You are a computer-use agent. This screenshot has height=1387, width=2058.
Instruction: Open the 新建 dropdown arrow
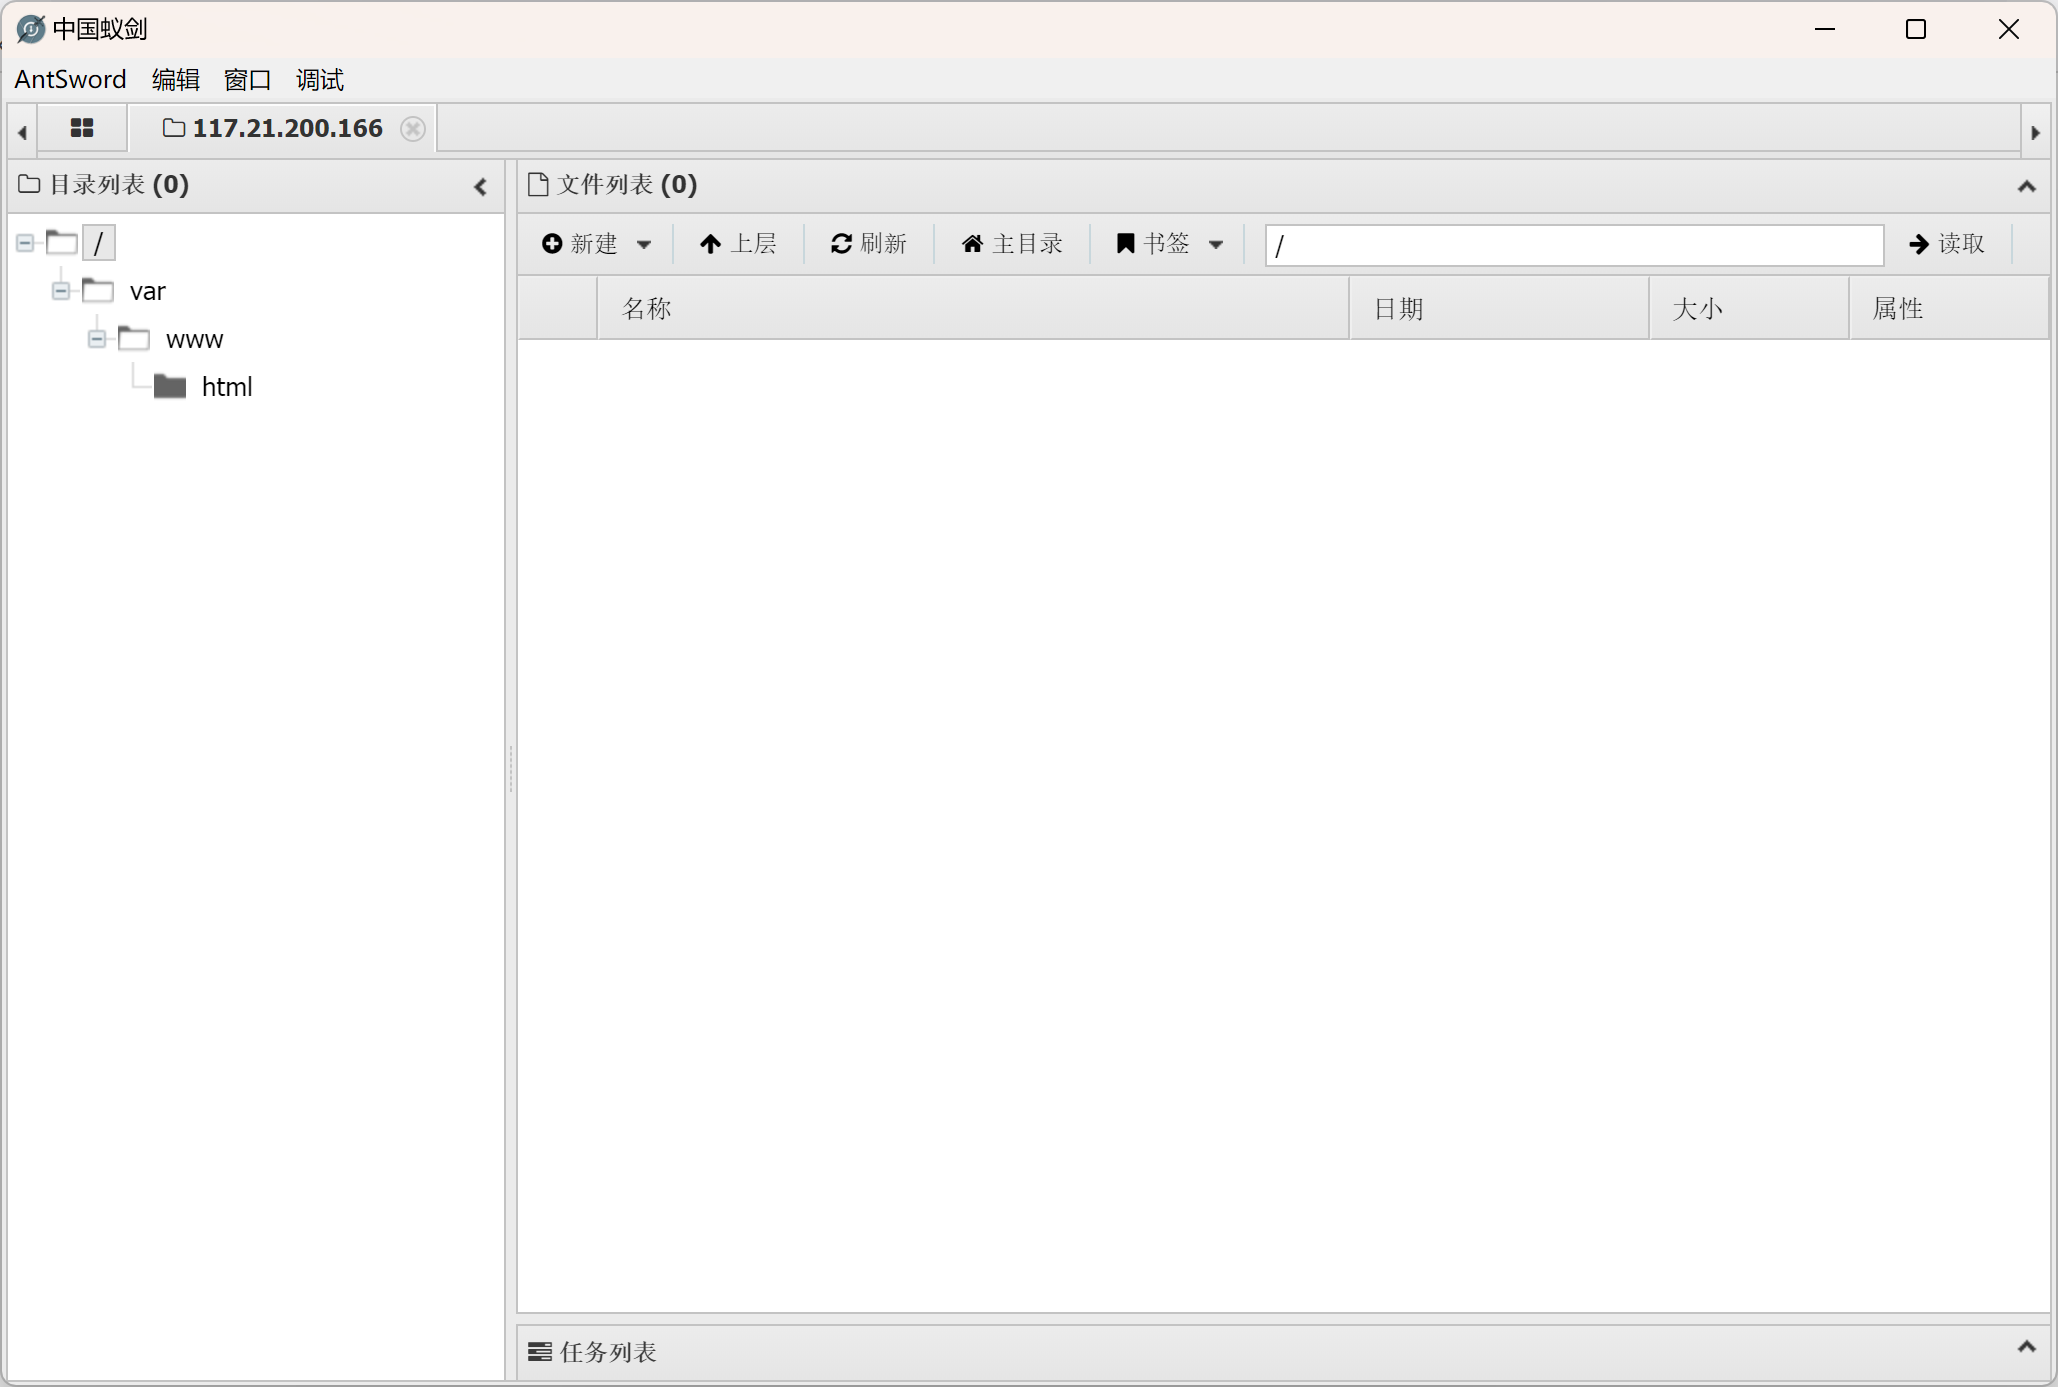click(x=644, y=245)
